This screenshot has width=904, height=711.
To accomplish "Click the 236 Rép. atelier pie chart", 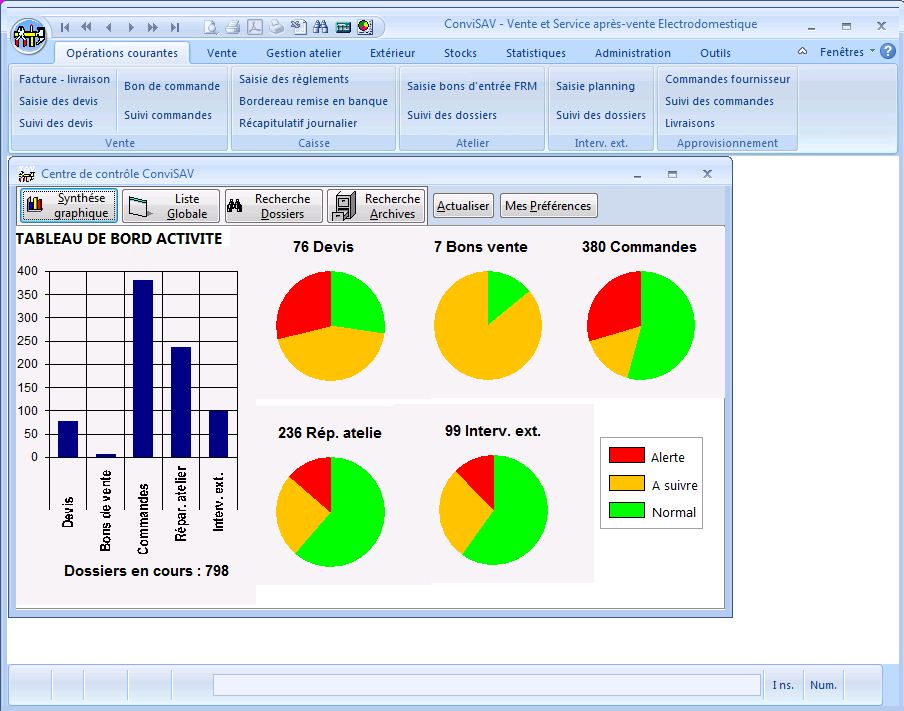I will (330, 511).
